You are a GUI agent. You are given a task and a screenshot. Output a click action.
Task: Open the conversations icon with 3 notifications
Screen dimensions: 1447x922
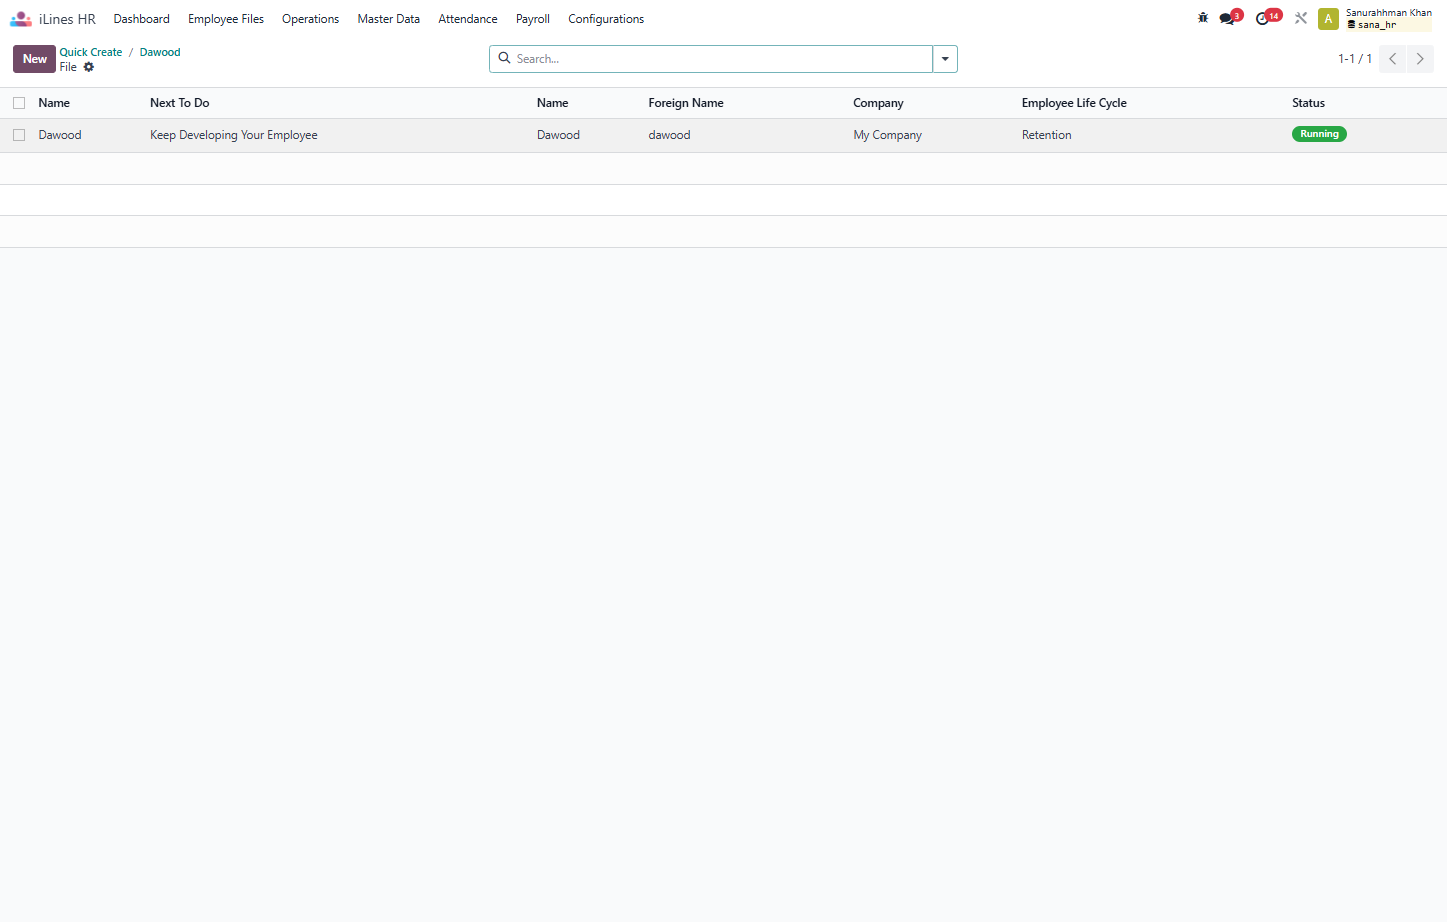click(1229, 18)
